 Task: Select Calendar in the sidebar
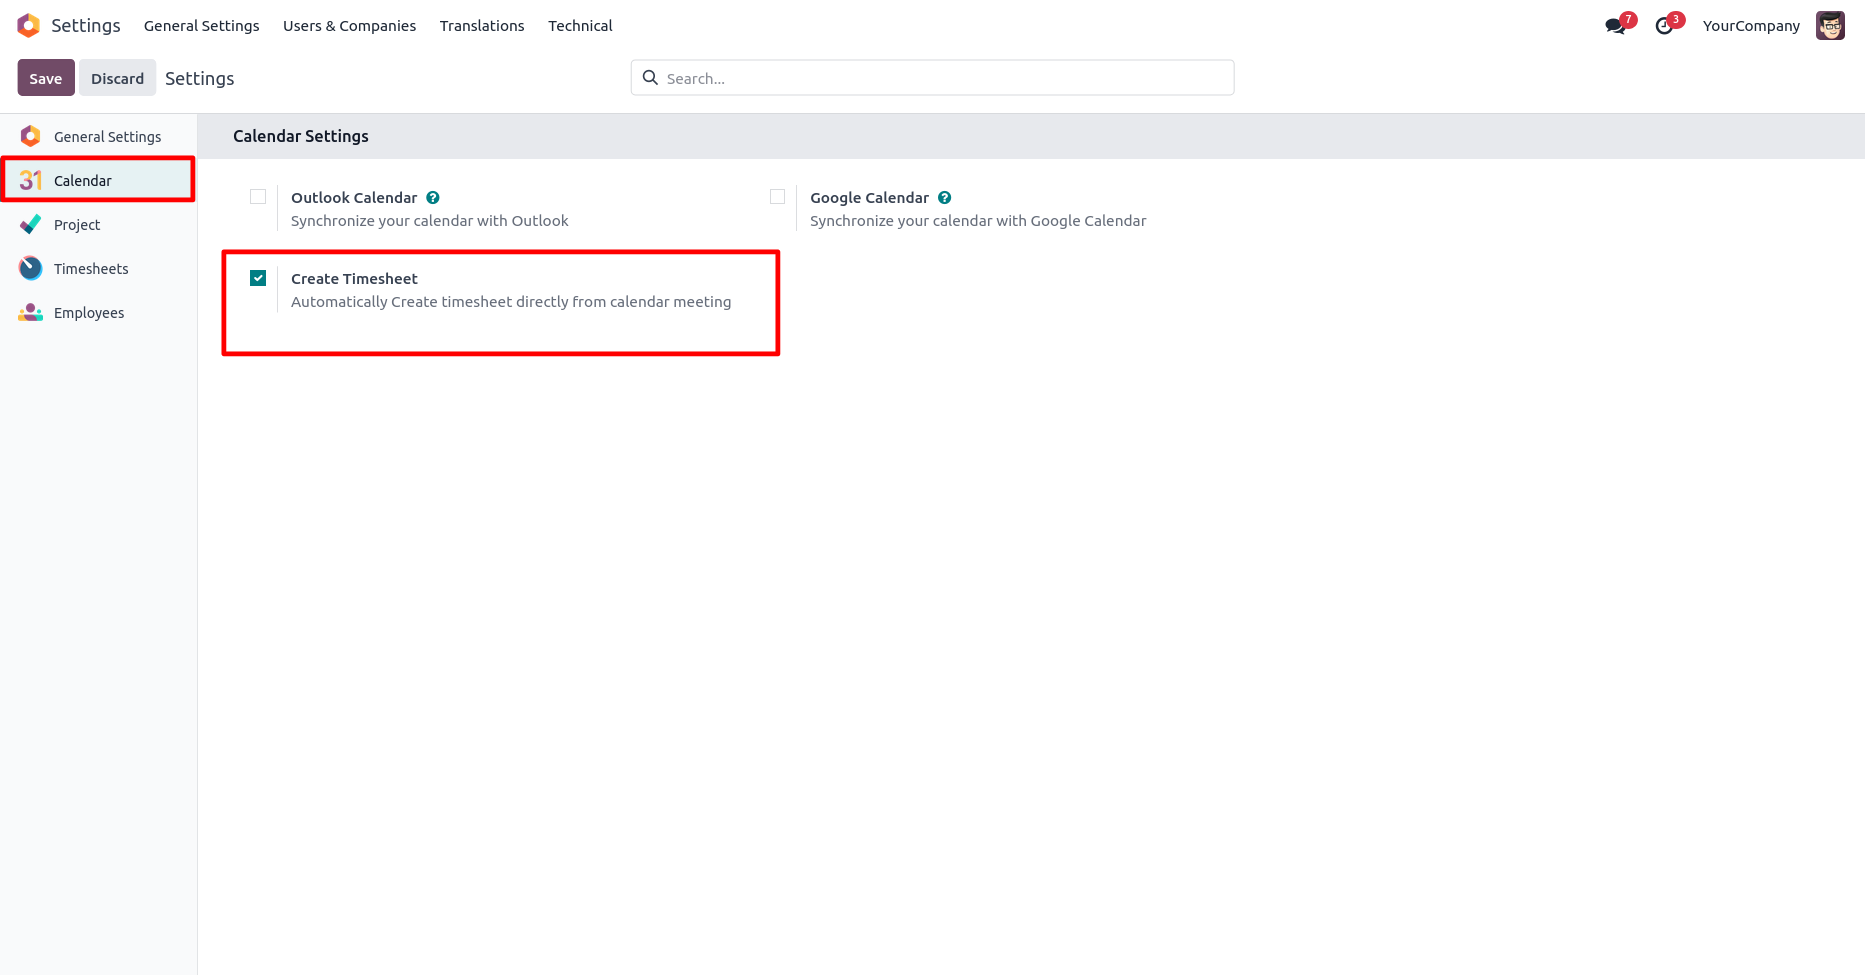click(x=99, y=180)
